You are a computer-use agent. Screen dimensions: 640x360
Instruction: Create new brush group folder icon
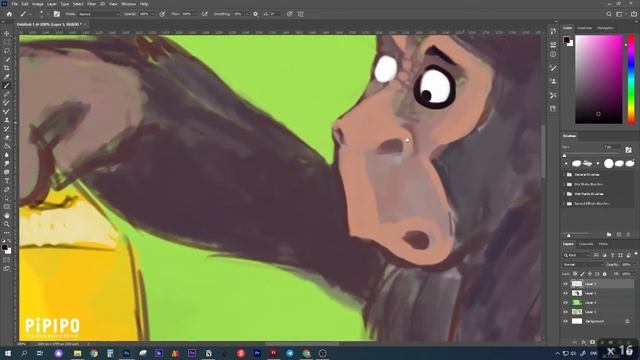[x=609, y=234]
